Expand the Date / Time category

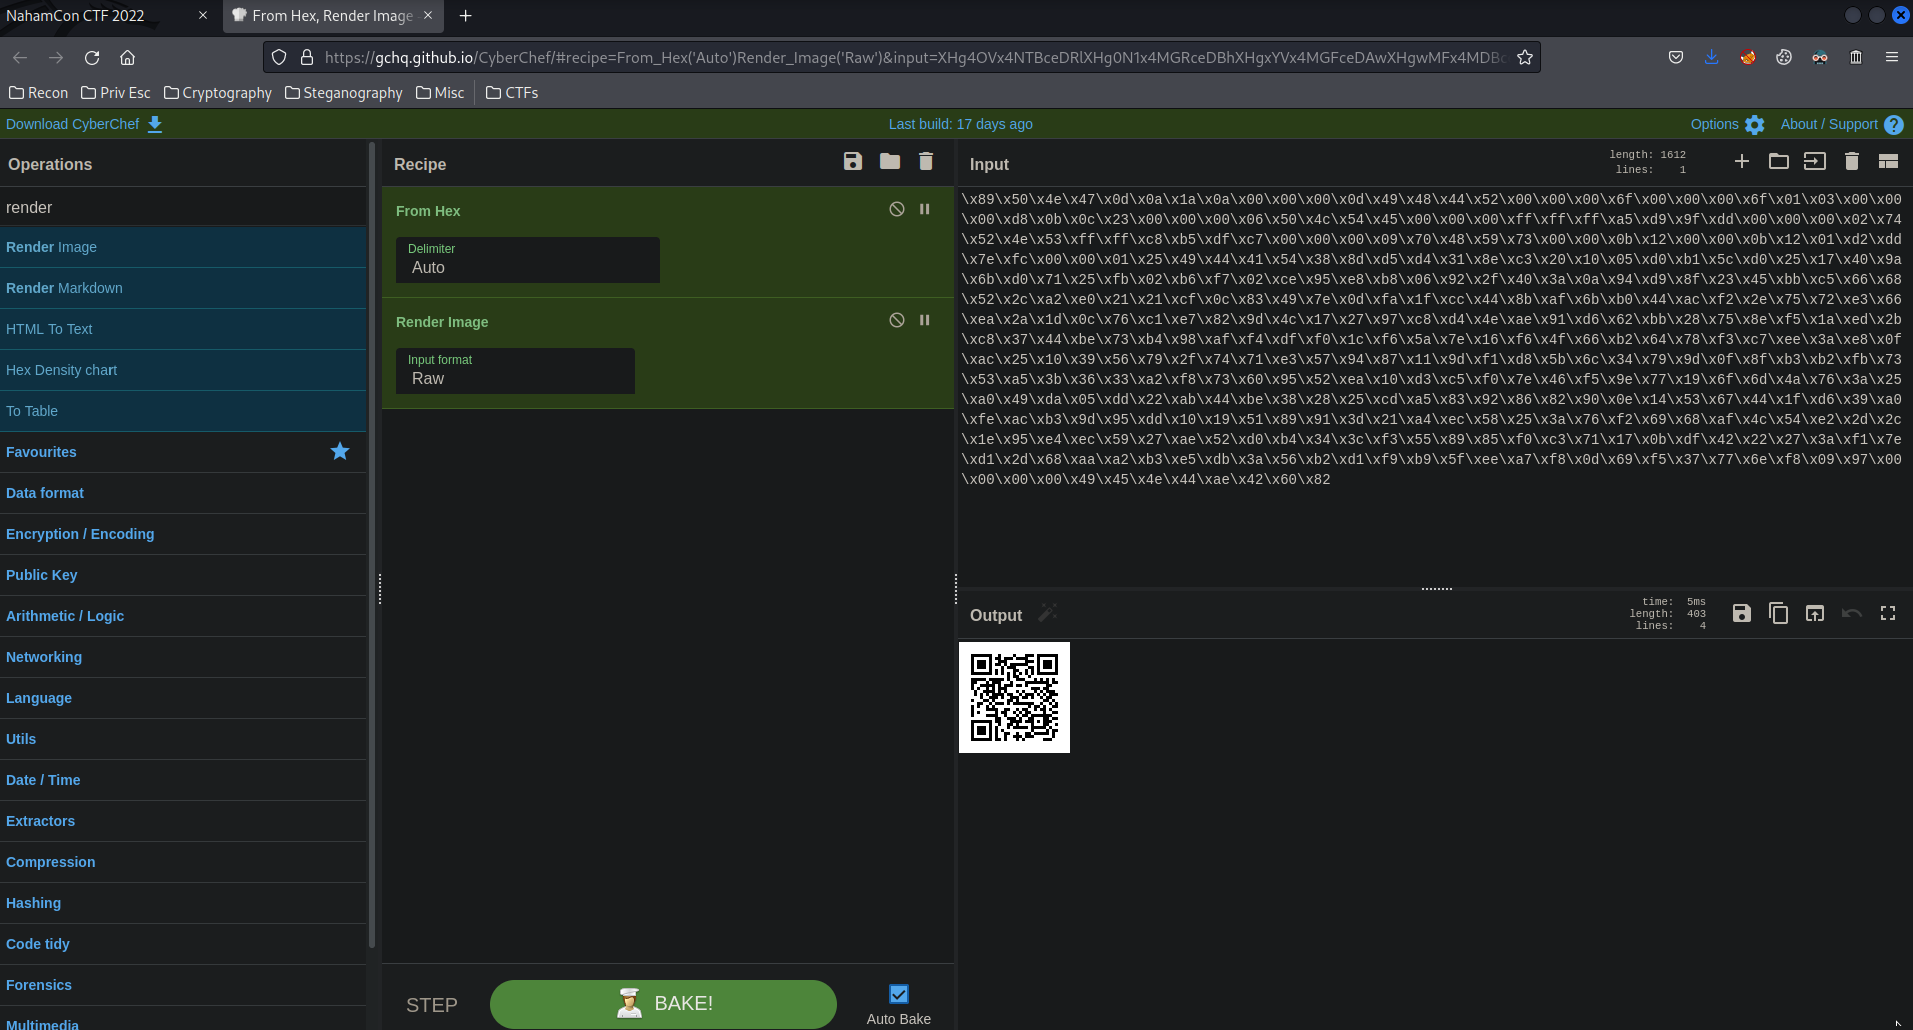pos(183,780)
